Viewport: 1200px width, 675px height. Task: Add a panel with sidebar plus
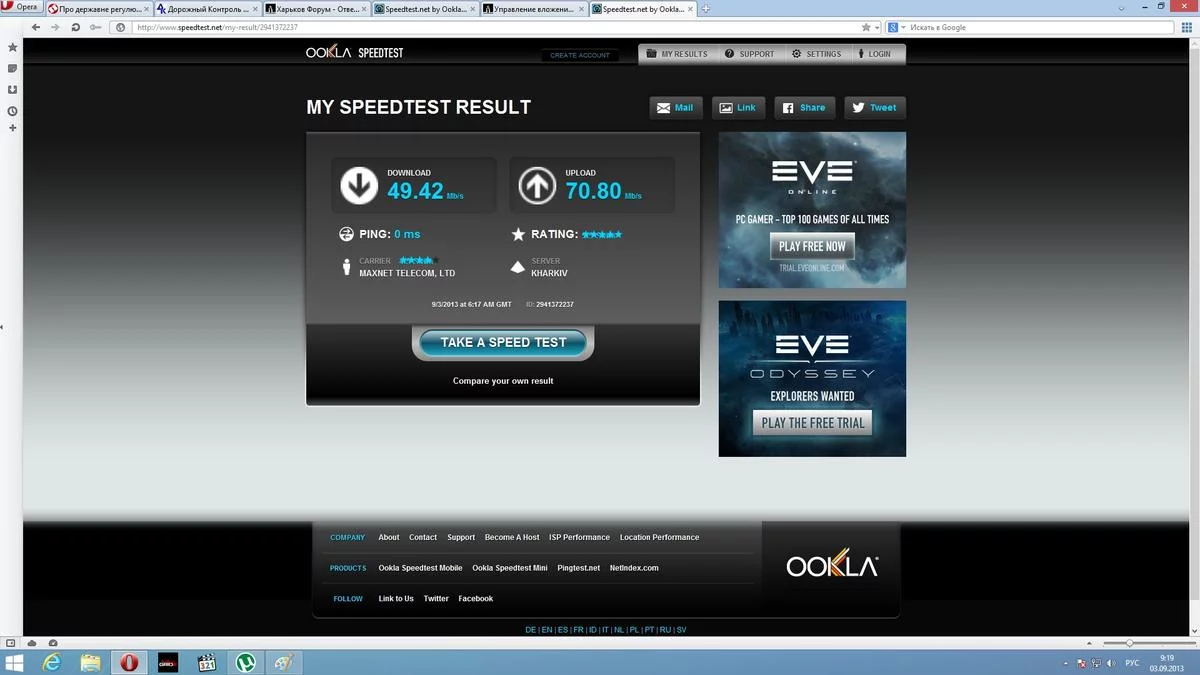[x=12, y=128]
